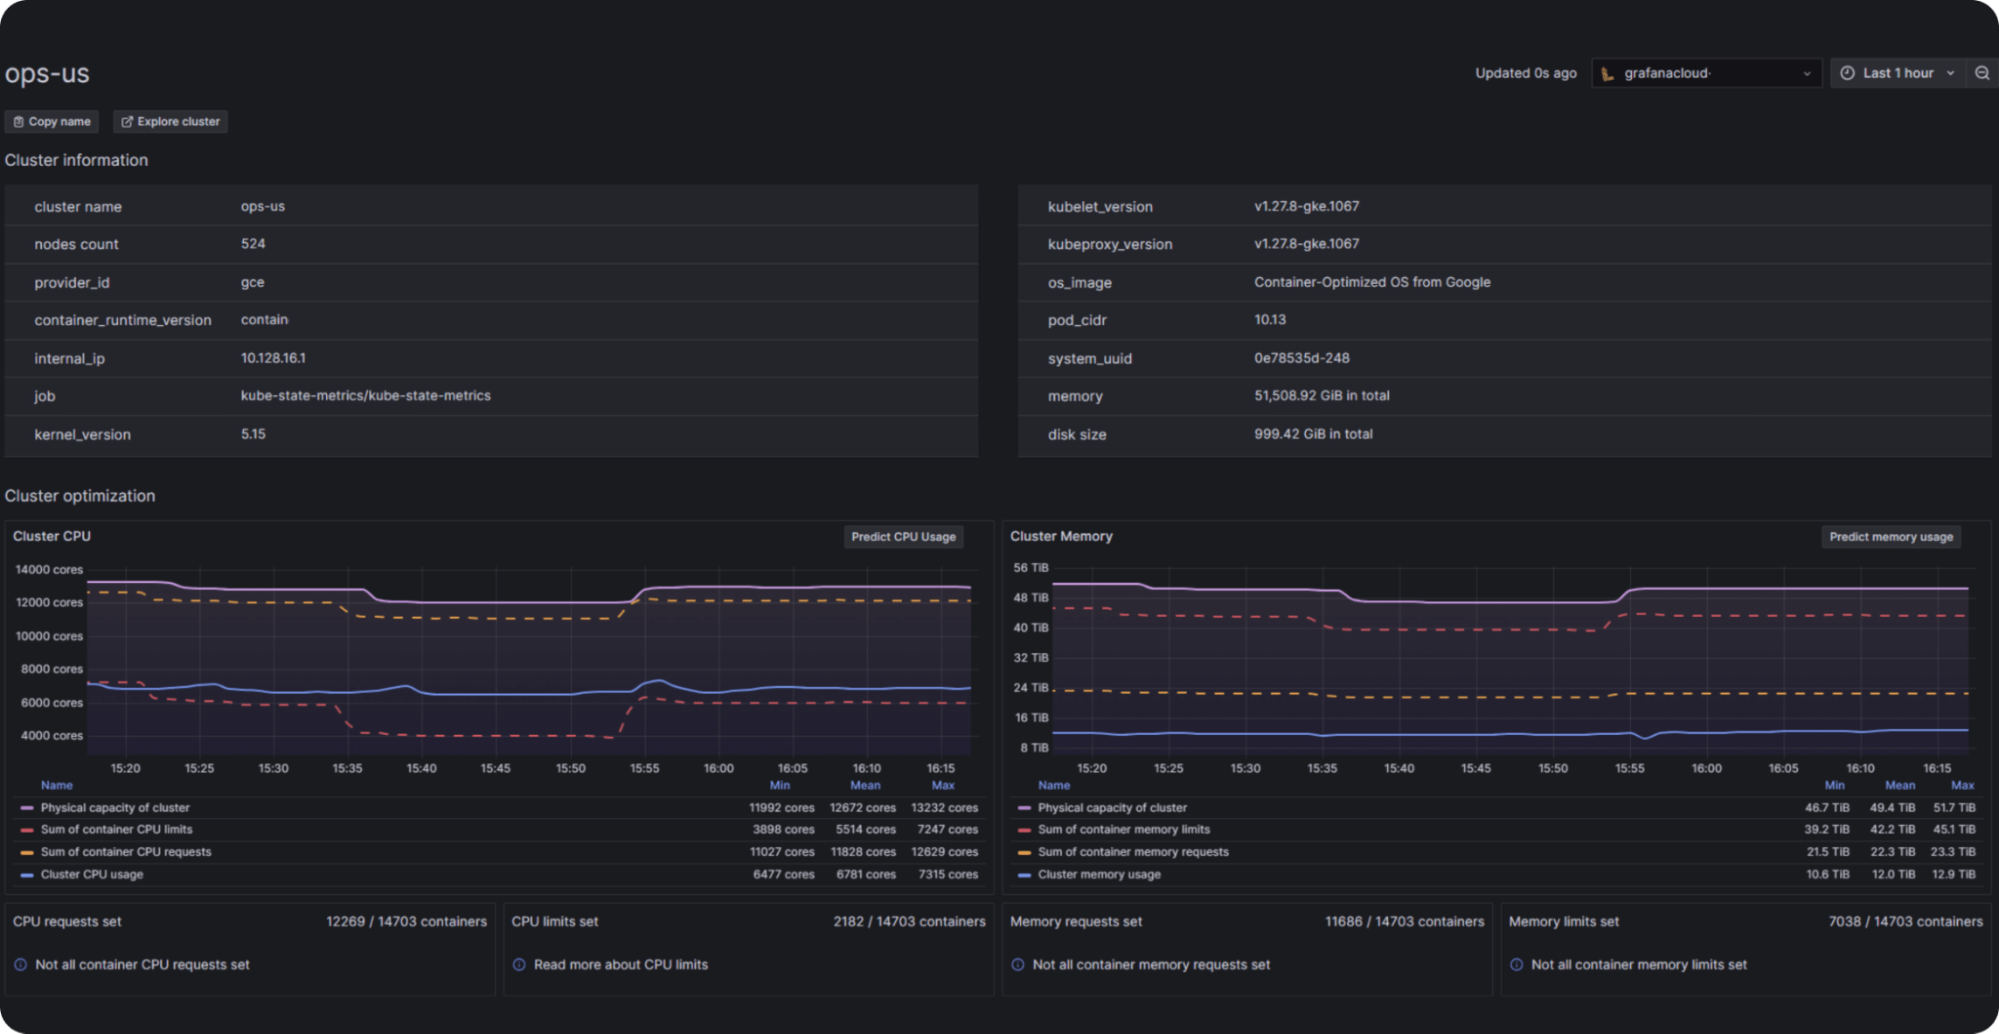
Task: Open the Cluster Memory panel title menu
Action: coord(1062,536)
